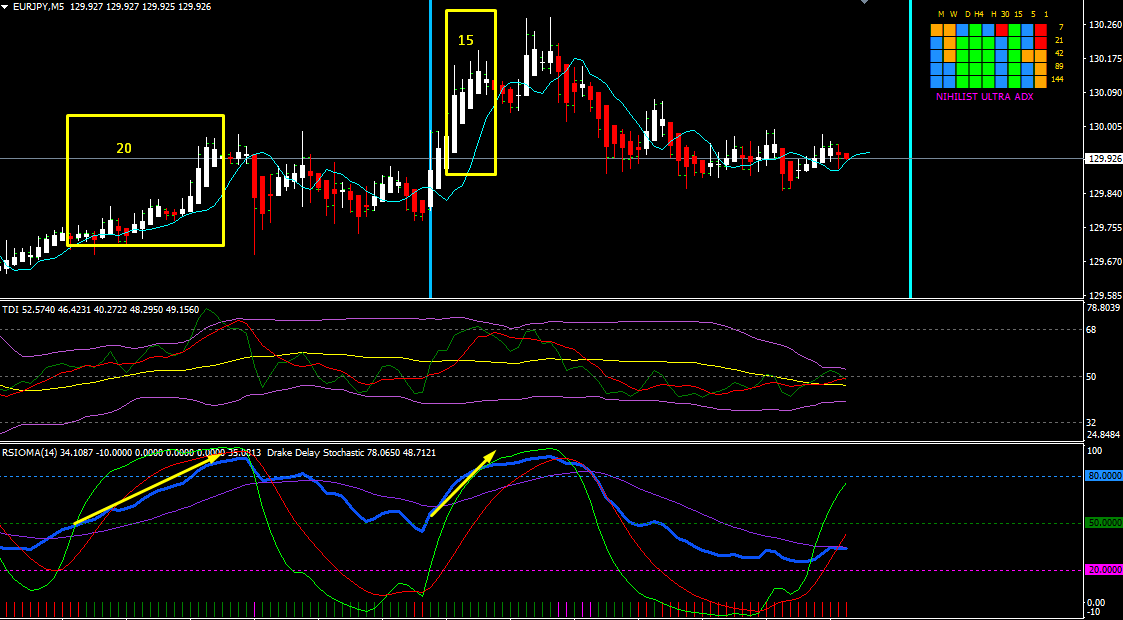The width and height of the screenshot is (1123, 620).
Task: Click the 129.585 price scale label
Action: click(x=1105, y=294)
